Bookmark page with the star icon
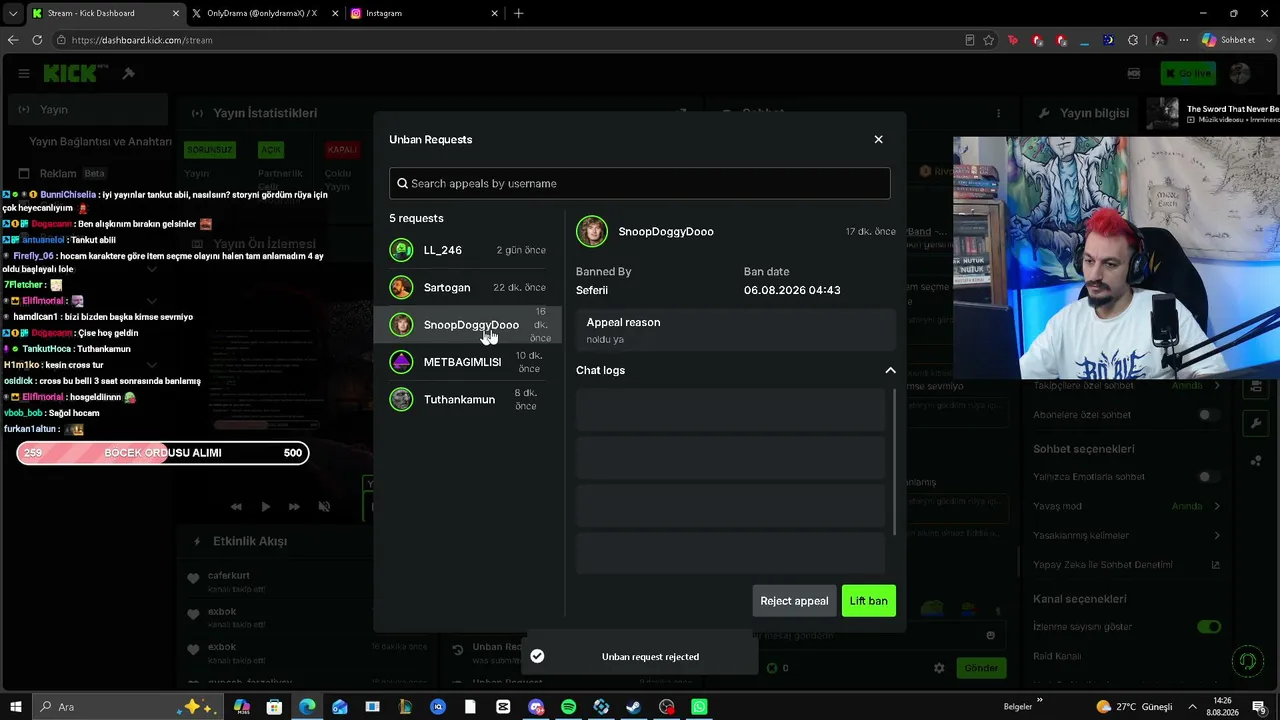 tap(989, 40)
